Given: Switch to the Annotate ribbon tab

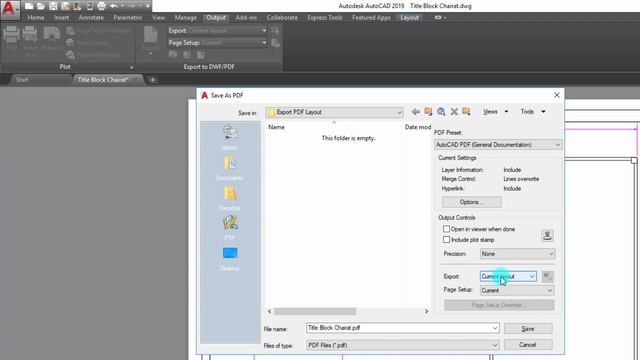Looking at the screenshot, I should (91, 18).
